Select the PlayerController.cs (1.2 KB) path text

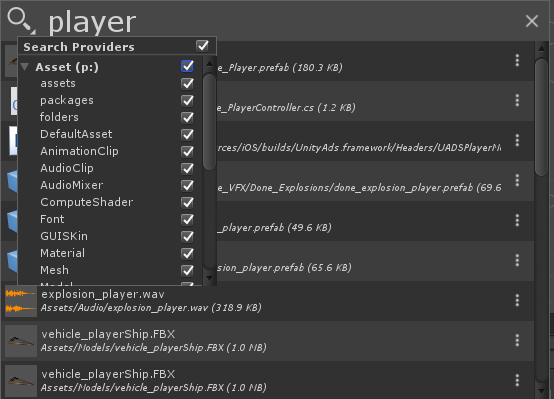(x=286, y=107)
